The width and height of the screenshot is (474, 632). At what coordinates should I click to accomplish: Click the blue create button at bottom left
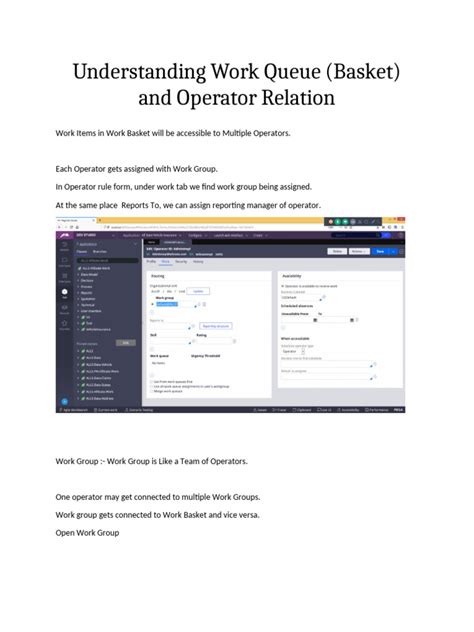tap(64, 401)
